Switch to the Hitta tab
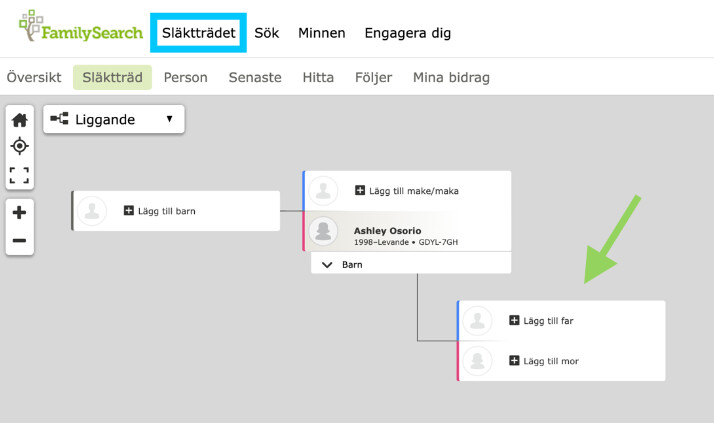Viewport: 714px width, 444px height. pyautogui.click(x=318, y=77)
